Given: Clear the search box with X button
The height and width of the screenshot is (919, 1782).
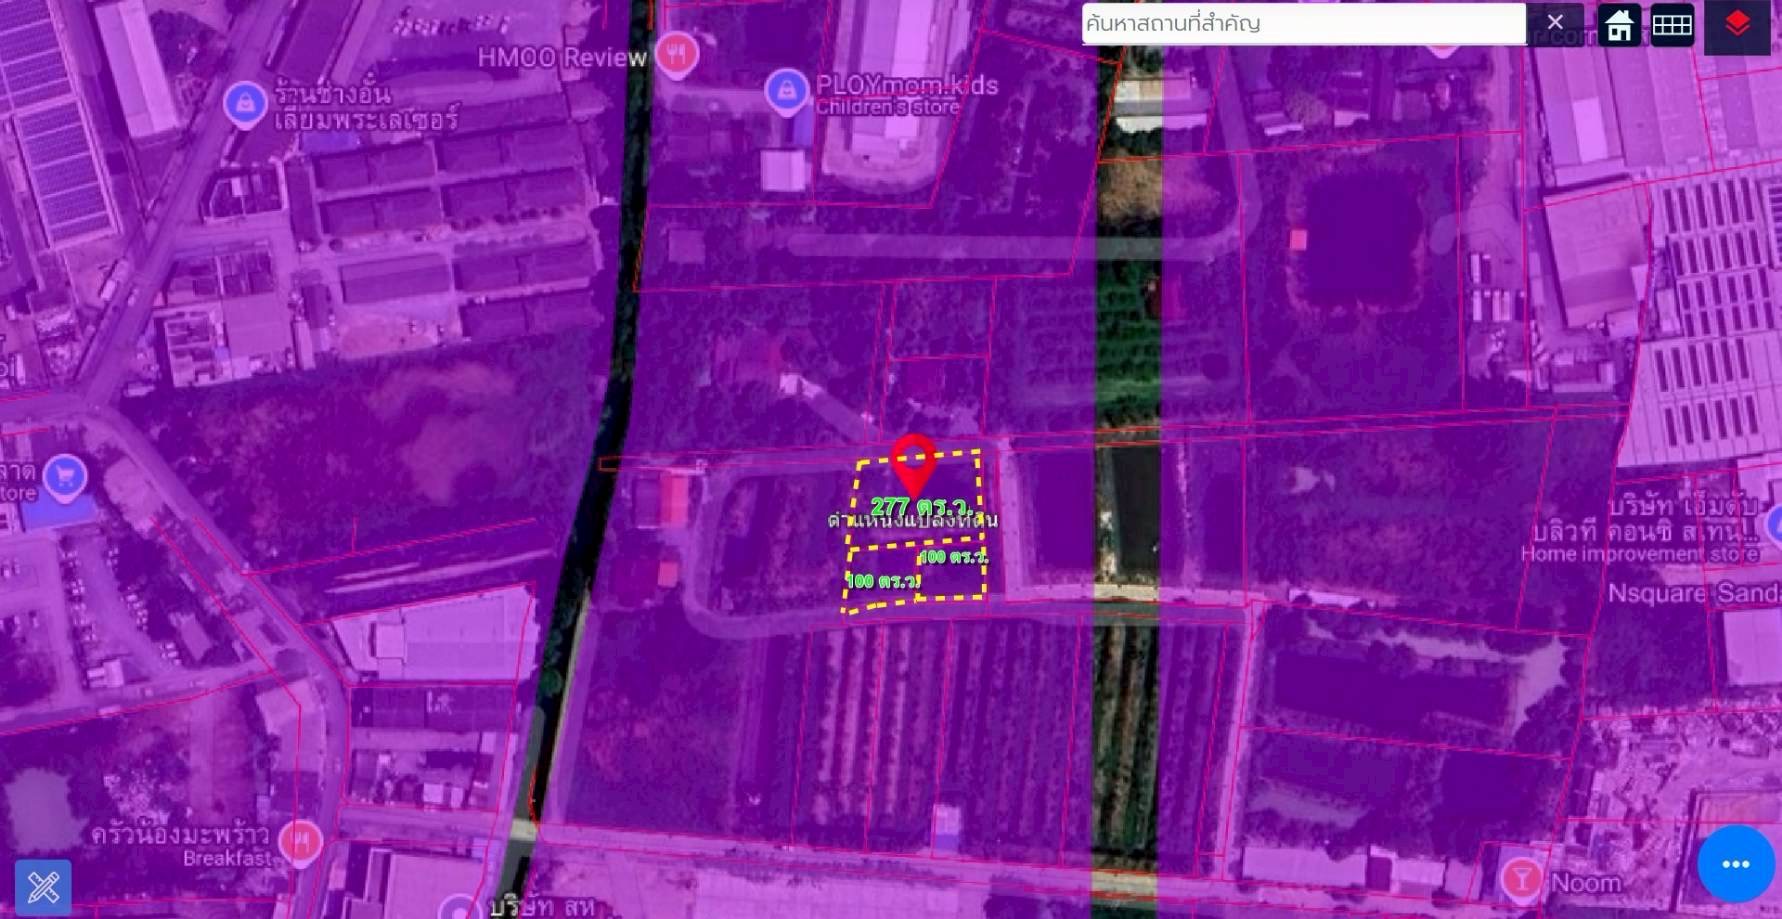Looking at the screenshot, I should point(1555,23).
